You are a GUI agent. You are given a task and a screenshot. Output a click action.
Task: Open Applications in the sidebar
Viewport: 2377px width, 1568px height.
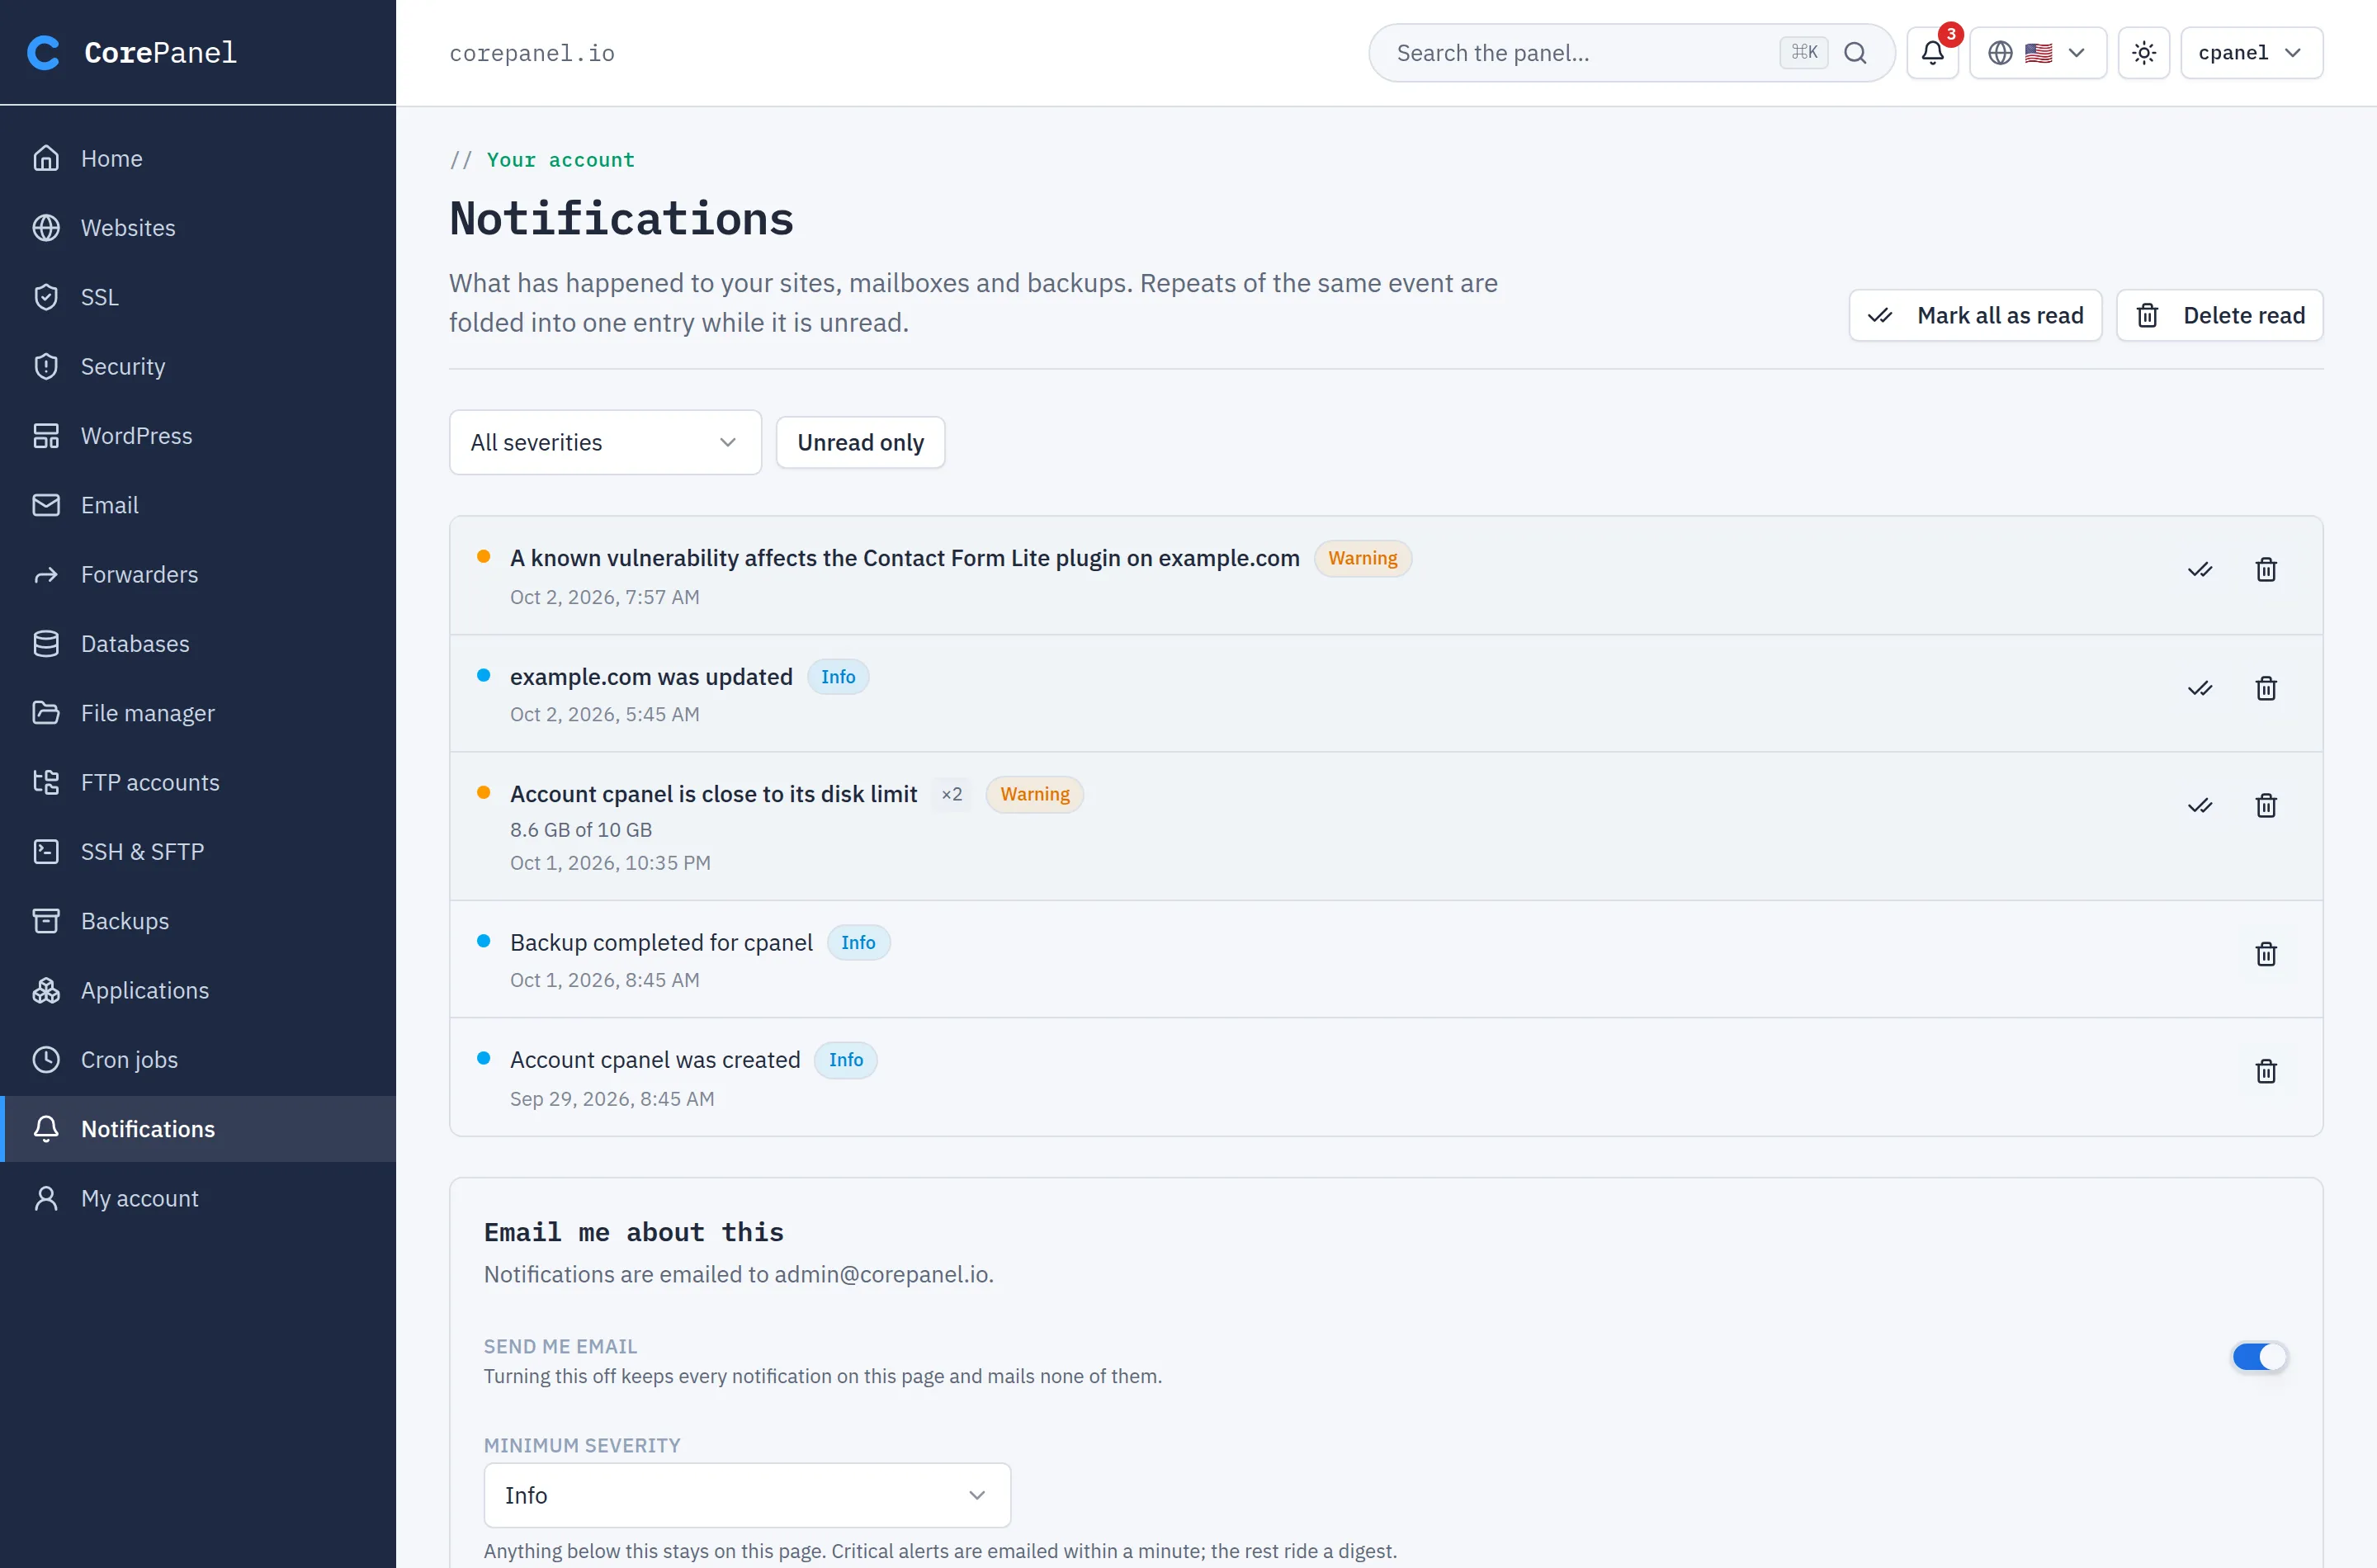pos(198,990)
